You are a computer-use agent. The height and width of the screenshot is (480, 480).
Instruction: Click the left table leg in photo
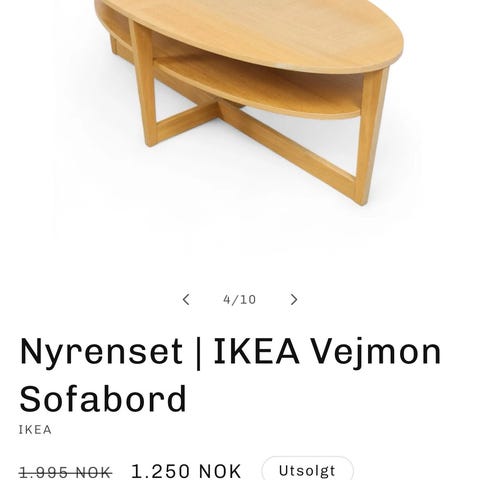pos(145,83)
